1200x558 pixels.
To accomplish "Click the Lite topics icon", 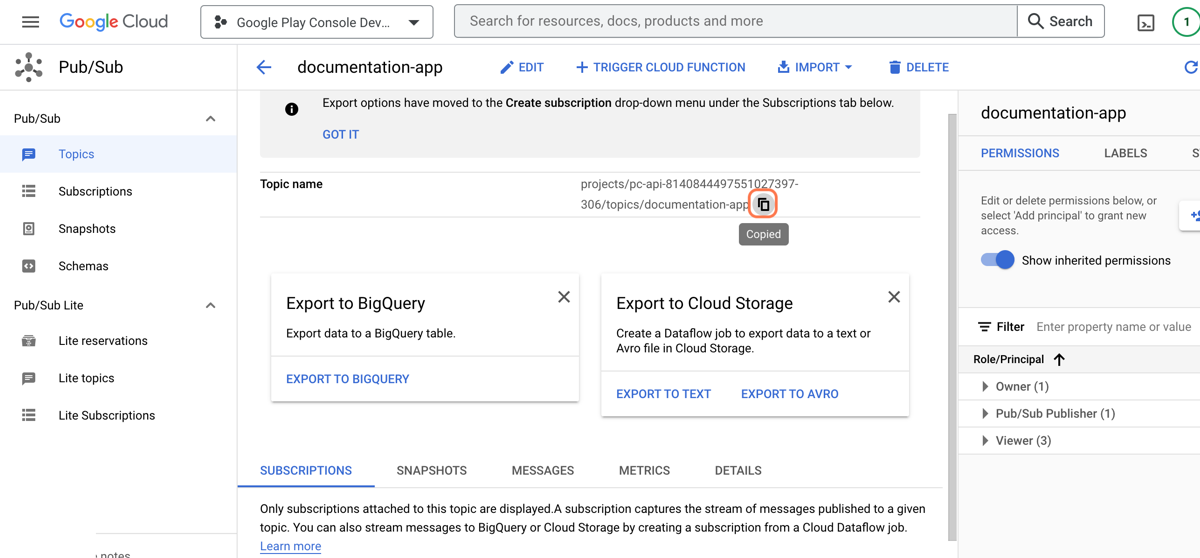I will tap(29, 378).
